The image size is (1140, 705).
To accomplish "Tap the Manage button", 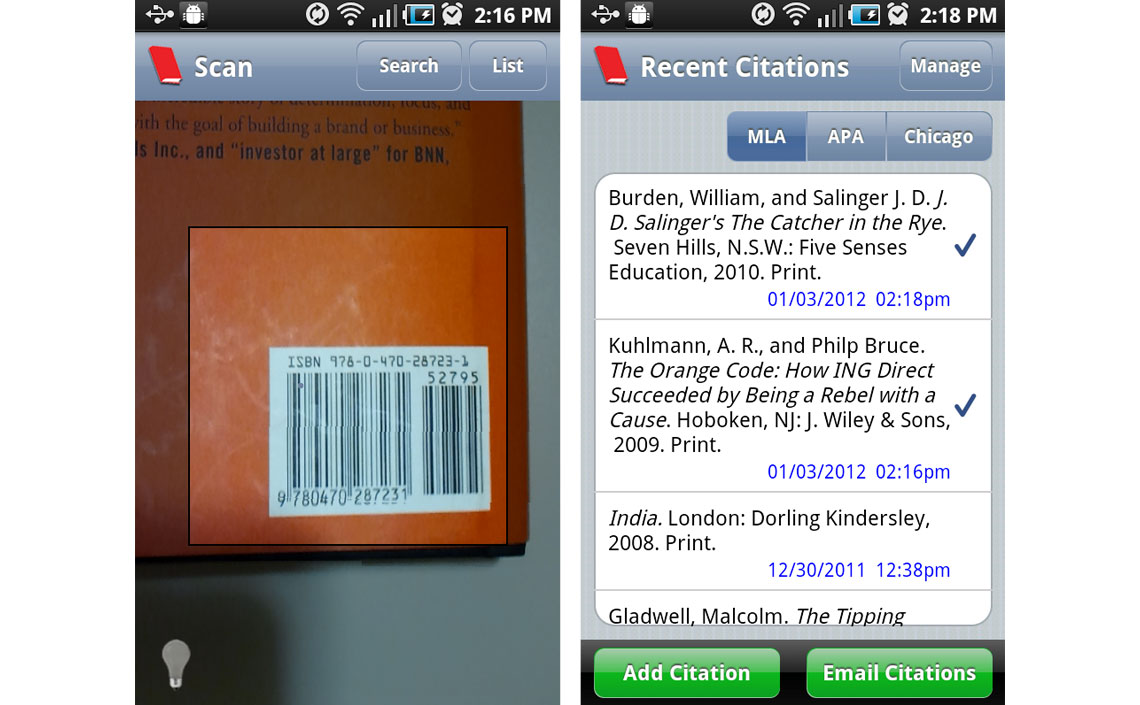I will 945,65.
